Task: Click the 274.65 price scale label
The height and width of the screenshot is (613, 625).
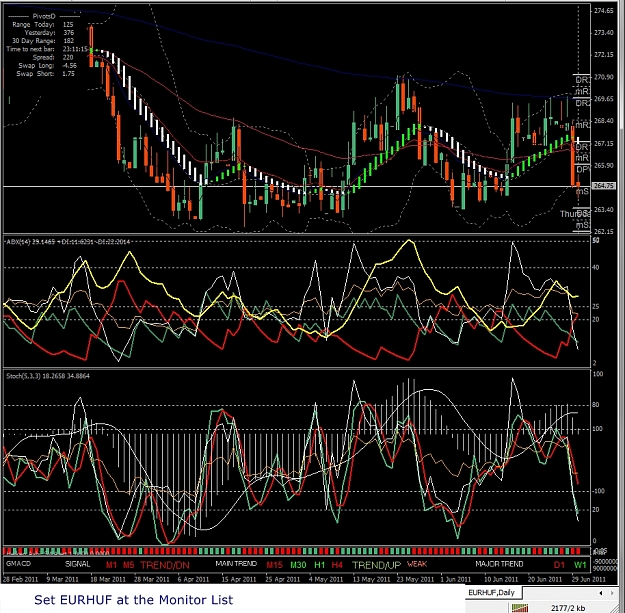Action: pyautogui.click(x=603, y=11)
